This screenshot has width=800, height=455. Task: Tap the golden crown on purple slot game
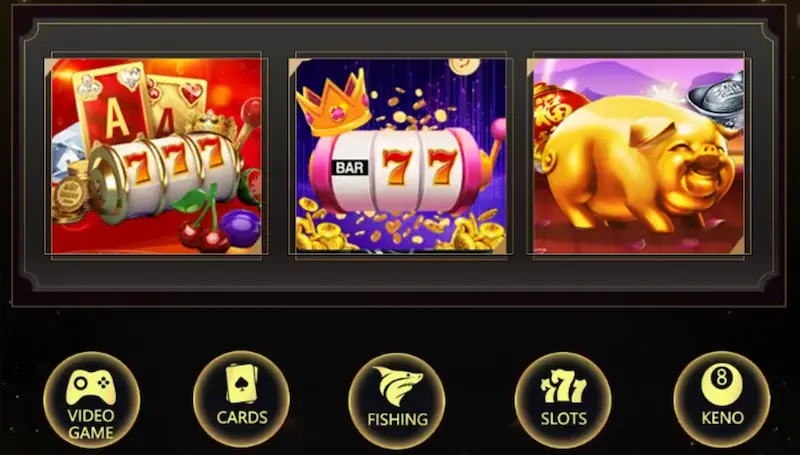(334, 102)
